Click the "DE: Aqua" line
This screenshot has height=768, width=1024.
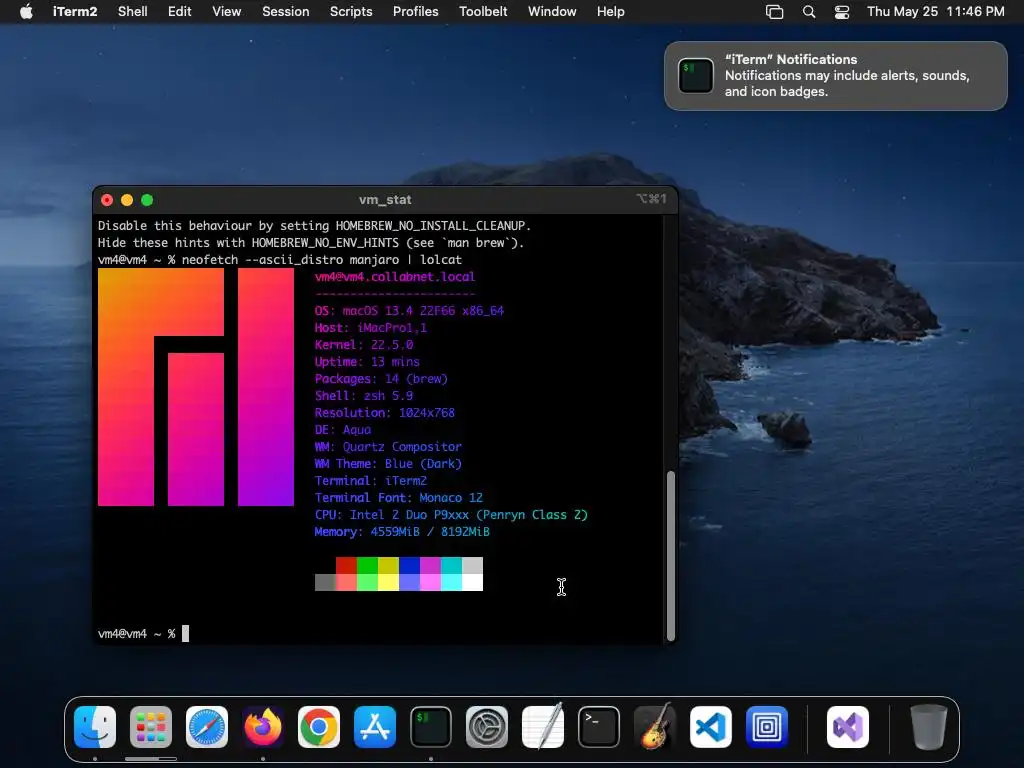(343, 430)
